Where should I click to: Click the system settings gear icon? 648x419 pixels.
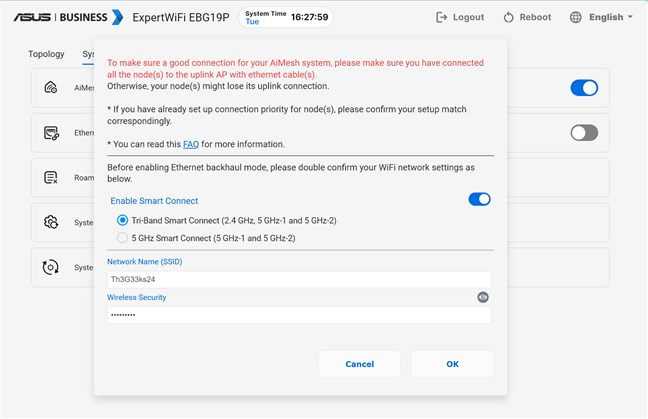(51, 222)
